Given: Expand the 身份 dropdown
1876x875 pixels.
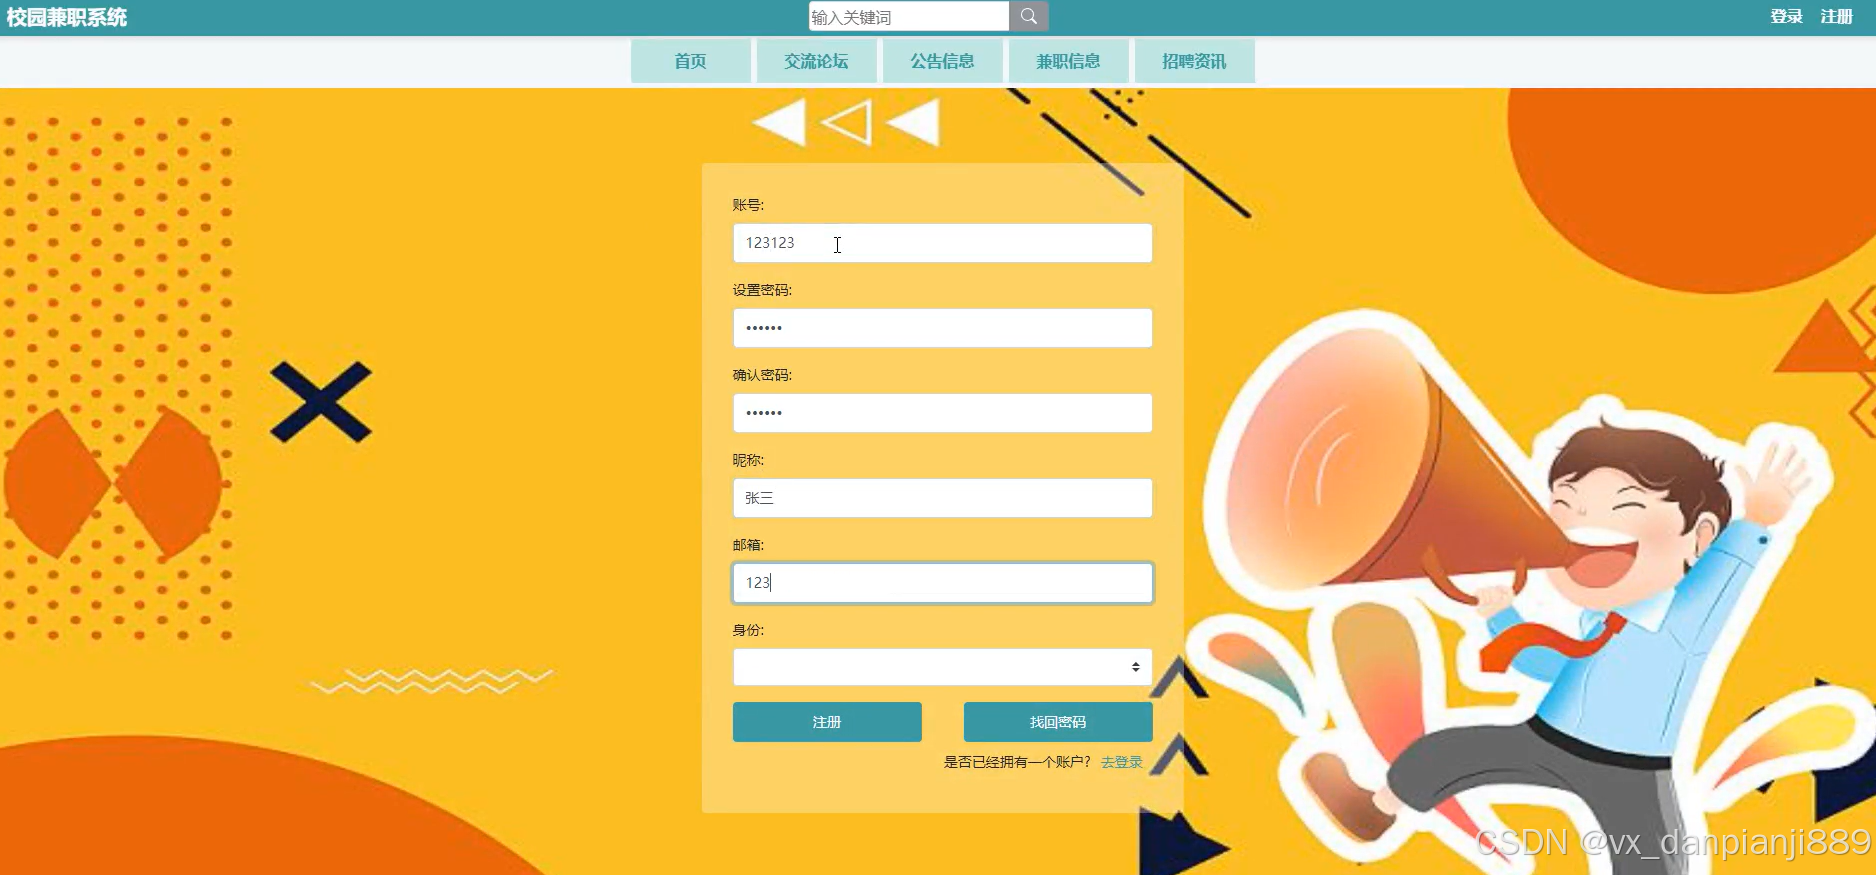Looking at the screenshot, I should (x=942, y=667).
